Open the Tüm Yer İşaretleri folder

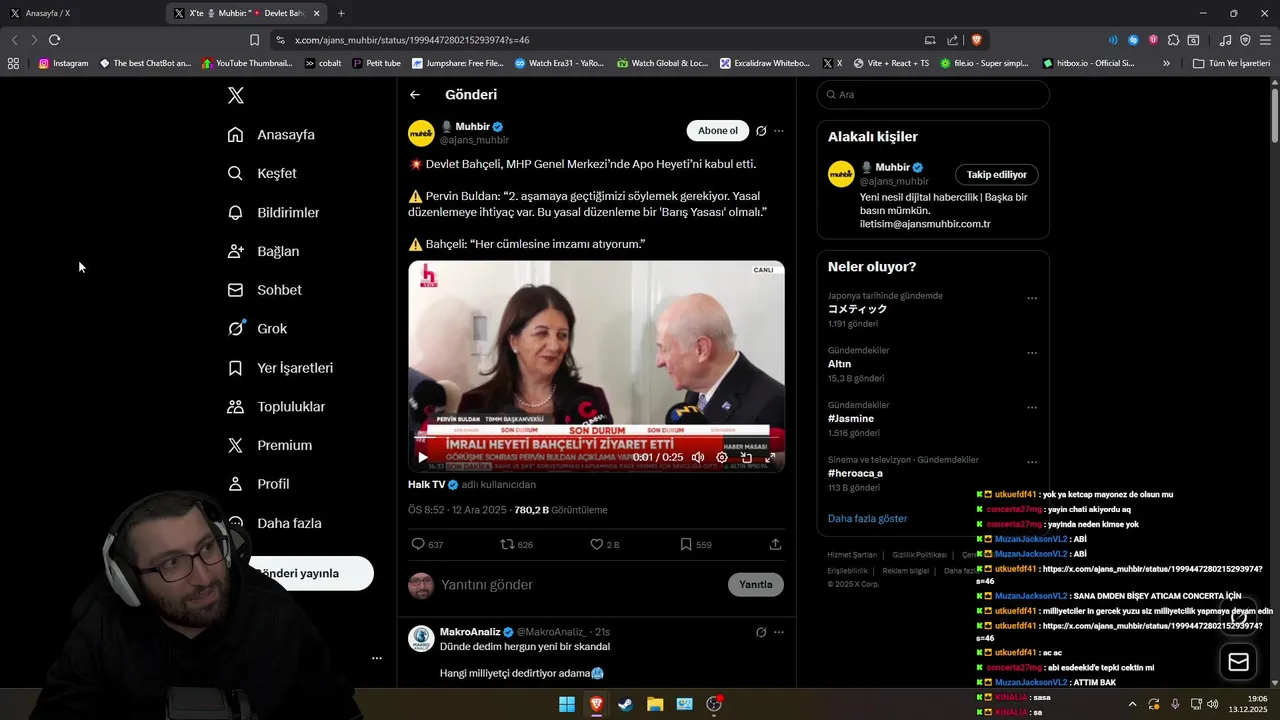click(x=1231, y=63)
